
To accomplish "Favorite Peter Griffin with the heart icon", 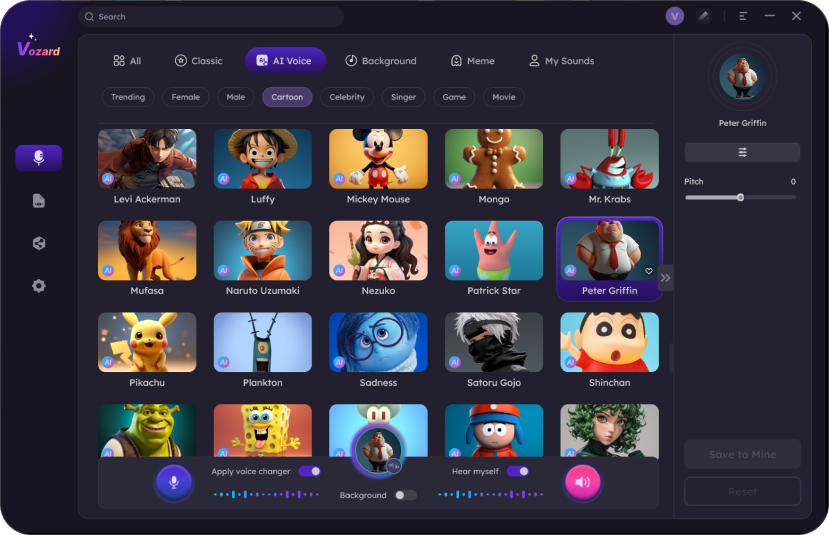I will tap(649, 271).
